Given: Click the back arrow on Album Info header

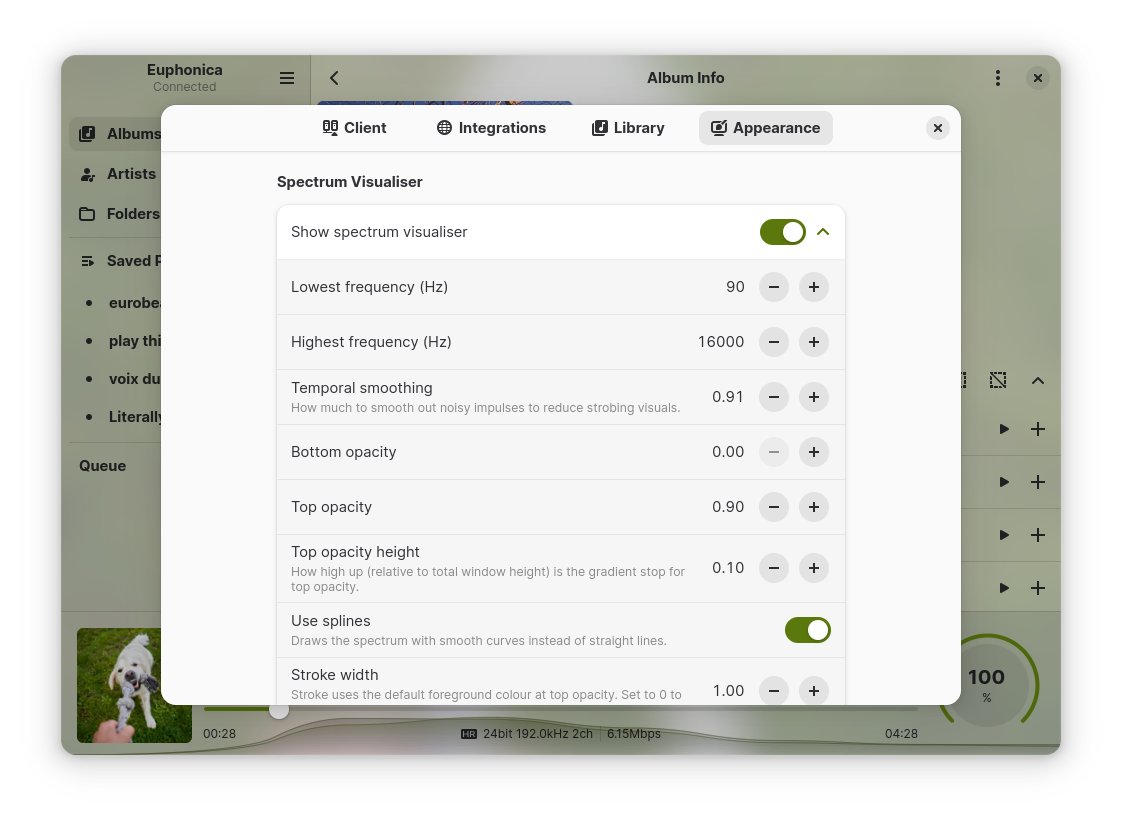Looking at the screenshot, I should point(334,77).
